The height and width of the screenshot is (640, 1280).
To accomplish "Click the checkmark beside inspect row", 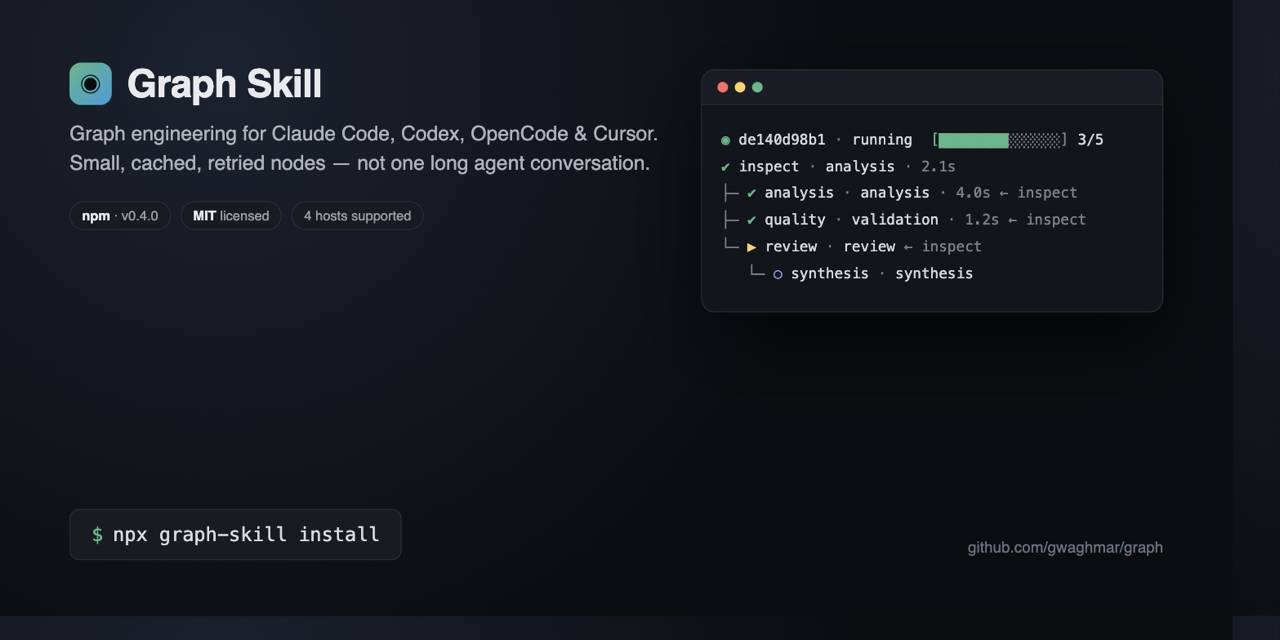I will click(x=726, y=167).
